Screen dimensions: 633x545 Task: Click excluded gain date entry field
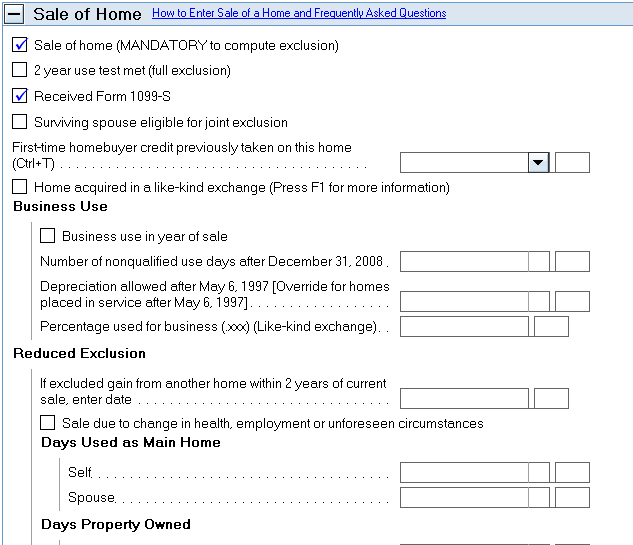tap(464, 398)
